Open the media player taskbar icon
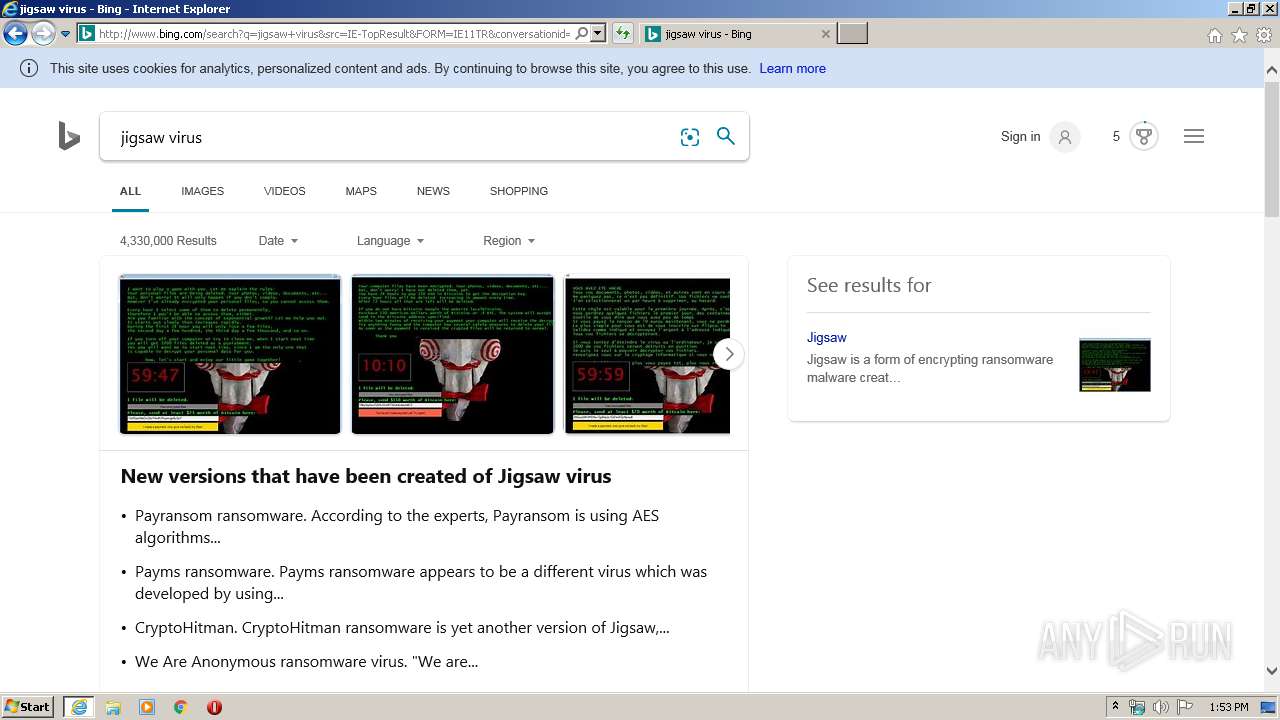The height and width of the screenshot is (720, 1280). (x=147, y=707)
